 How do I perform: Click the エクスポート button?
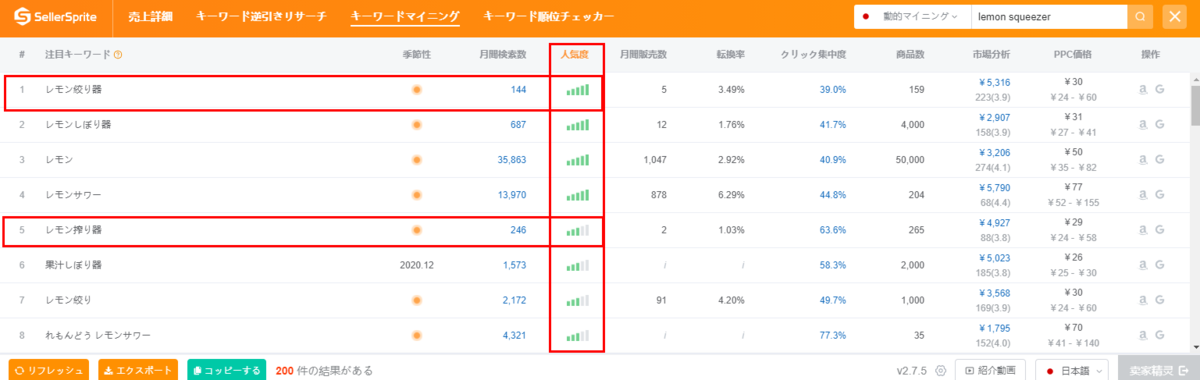coord(139,370)
